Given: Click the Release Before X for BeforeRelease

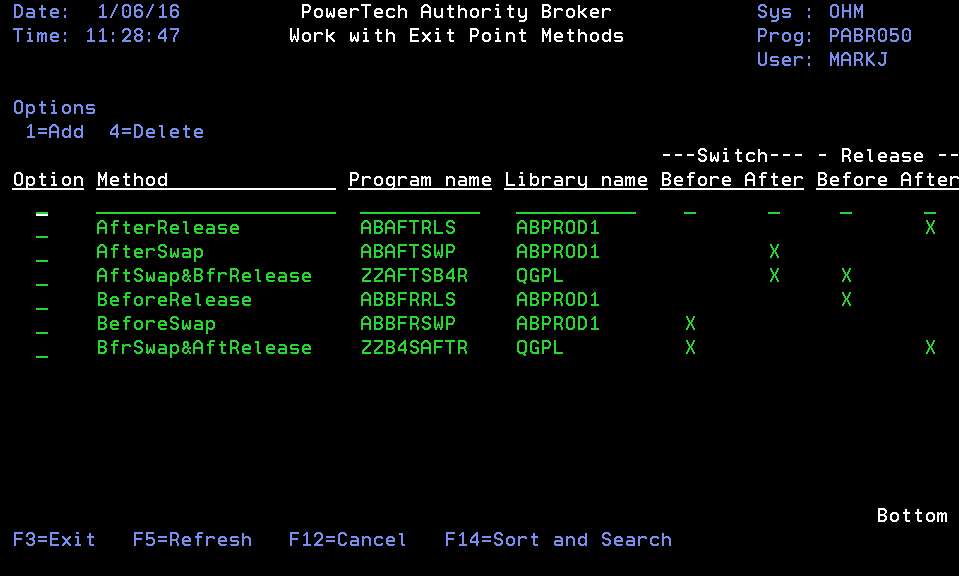Looking at the screenshot, I should point(846,300).
